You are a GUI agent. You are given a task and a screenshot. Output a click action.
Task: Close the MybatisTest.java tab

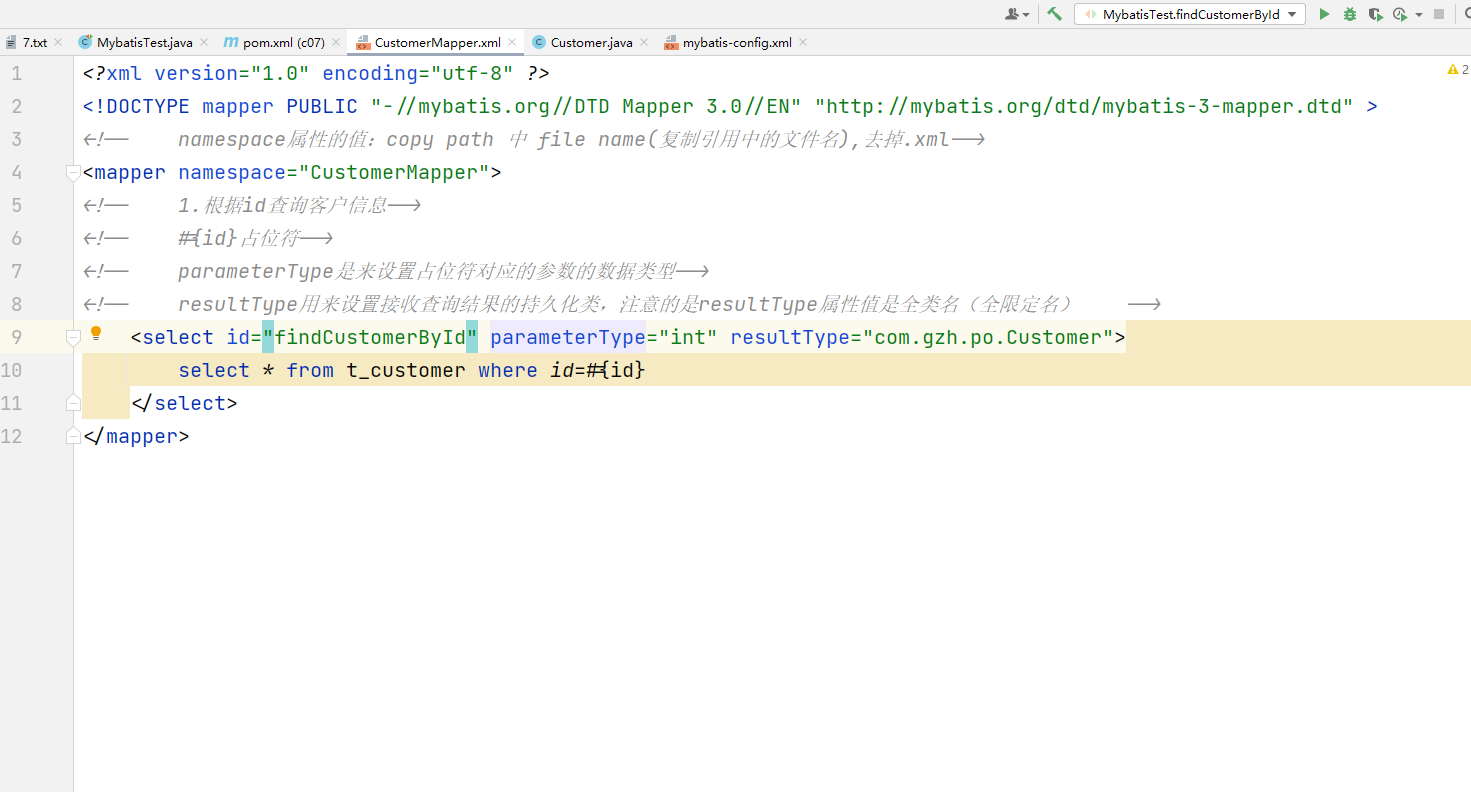(204, 42)
